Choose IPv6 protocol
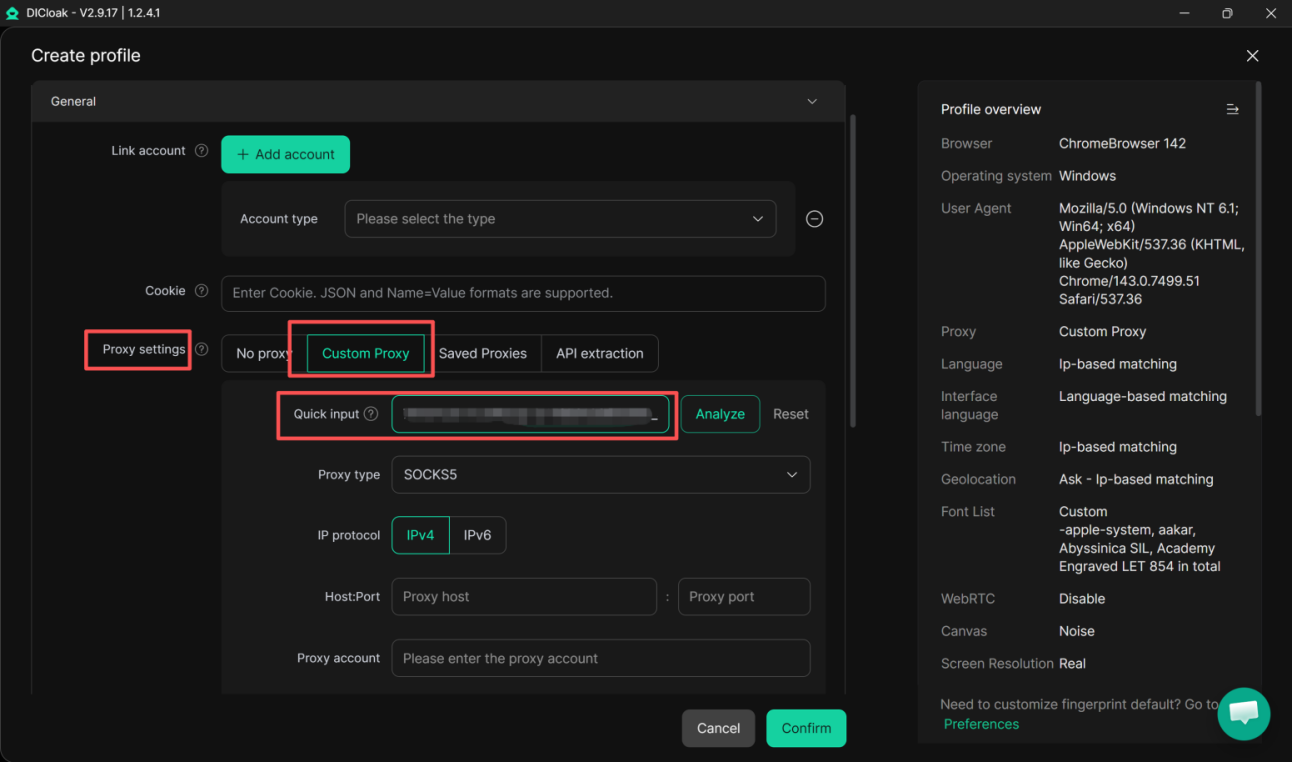1293x762 pixels. (477, 535)
